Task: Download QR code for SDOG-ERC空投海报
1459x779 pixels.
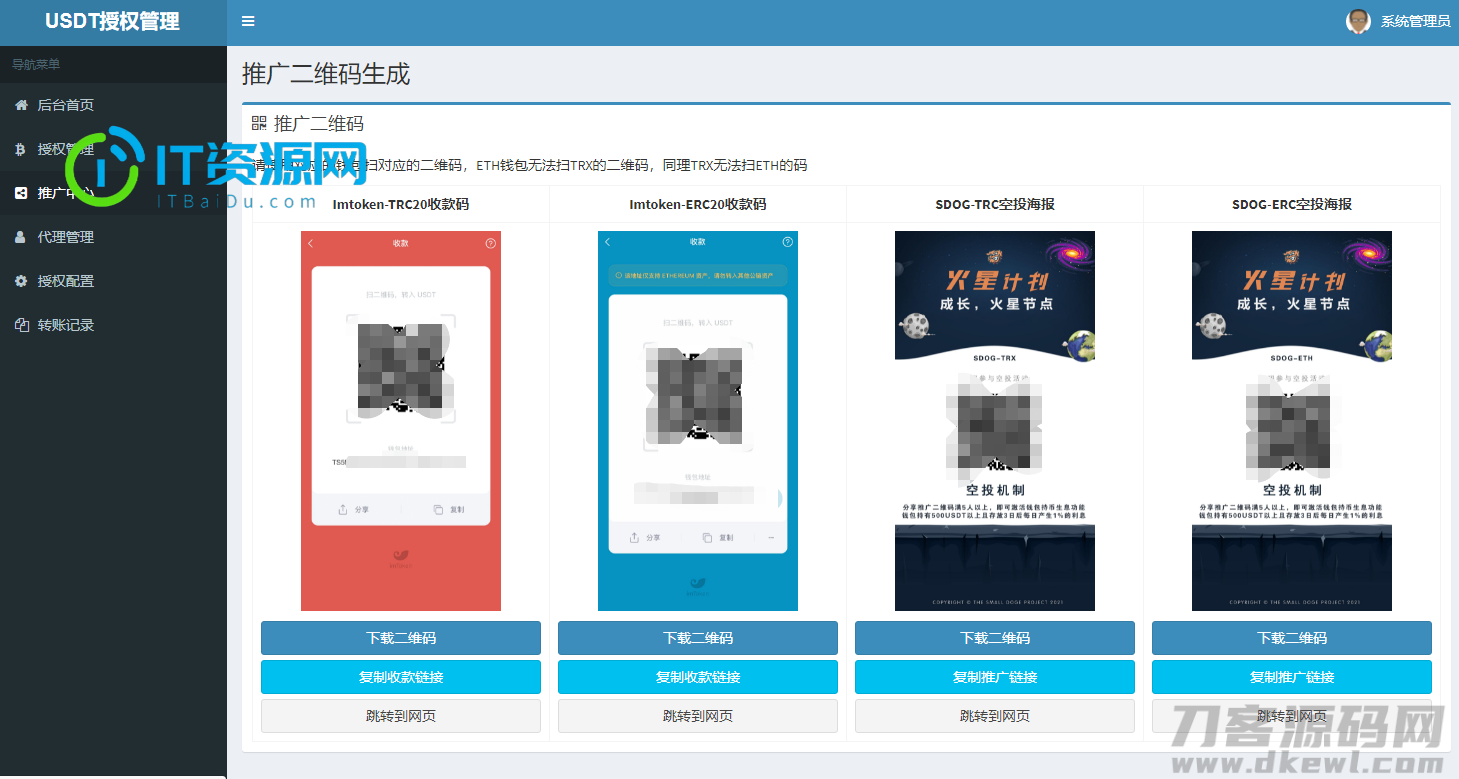Action: [1292, 638]
